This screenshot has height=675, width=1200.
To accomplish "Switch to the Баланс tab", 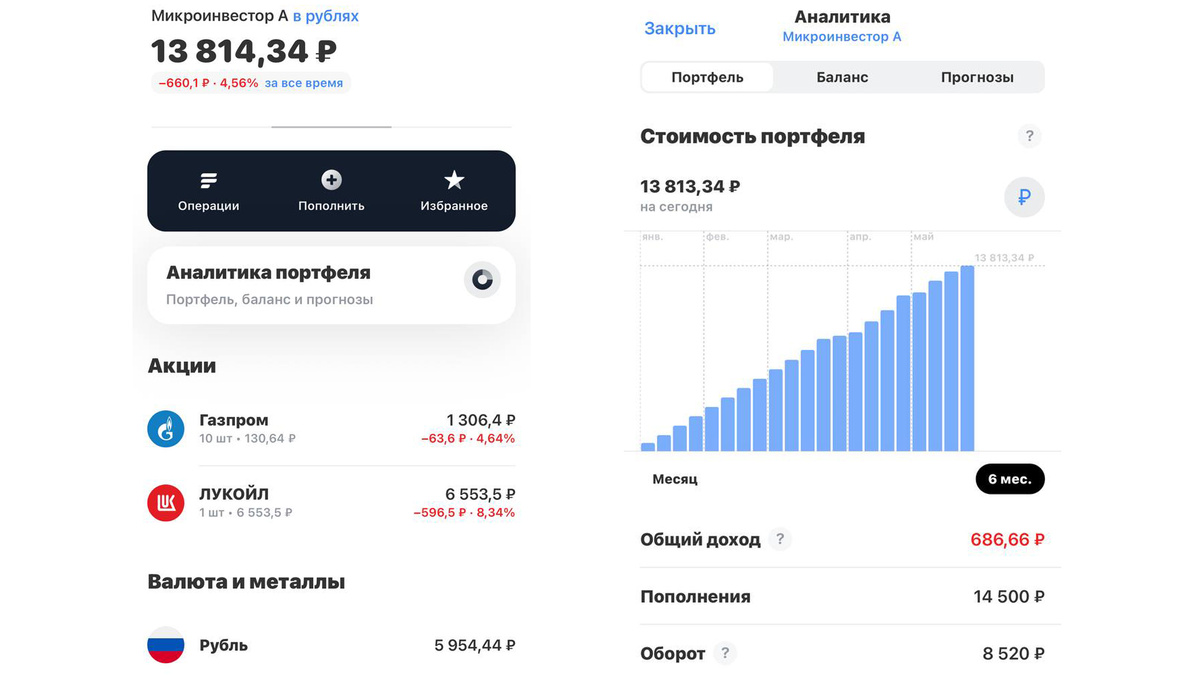I will (843, 76).
